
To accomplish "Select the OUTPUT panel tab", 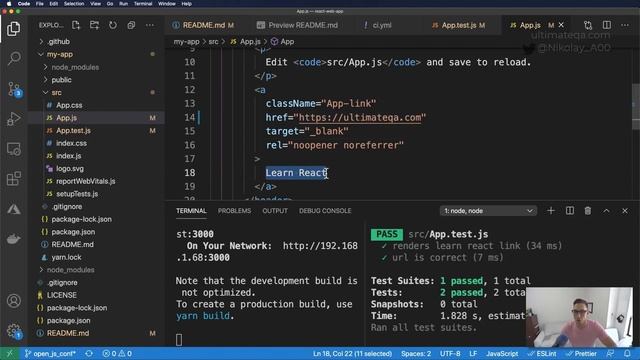I will click(x=275, y=211).
